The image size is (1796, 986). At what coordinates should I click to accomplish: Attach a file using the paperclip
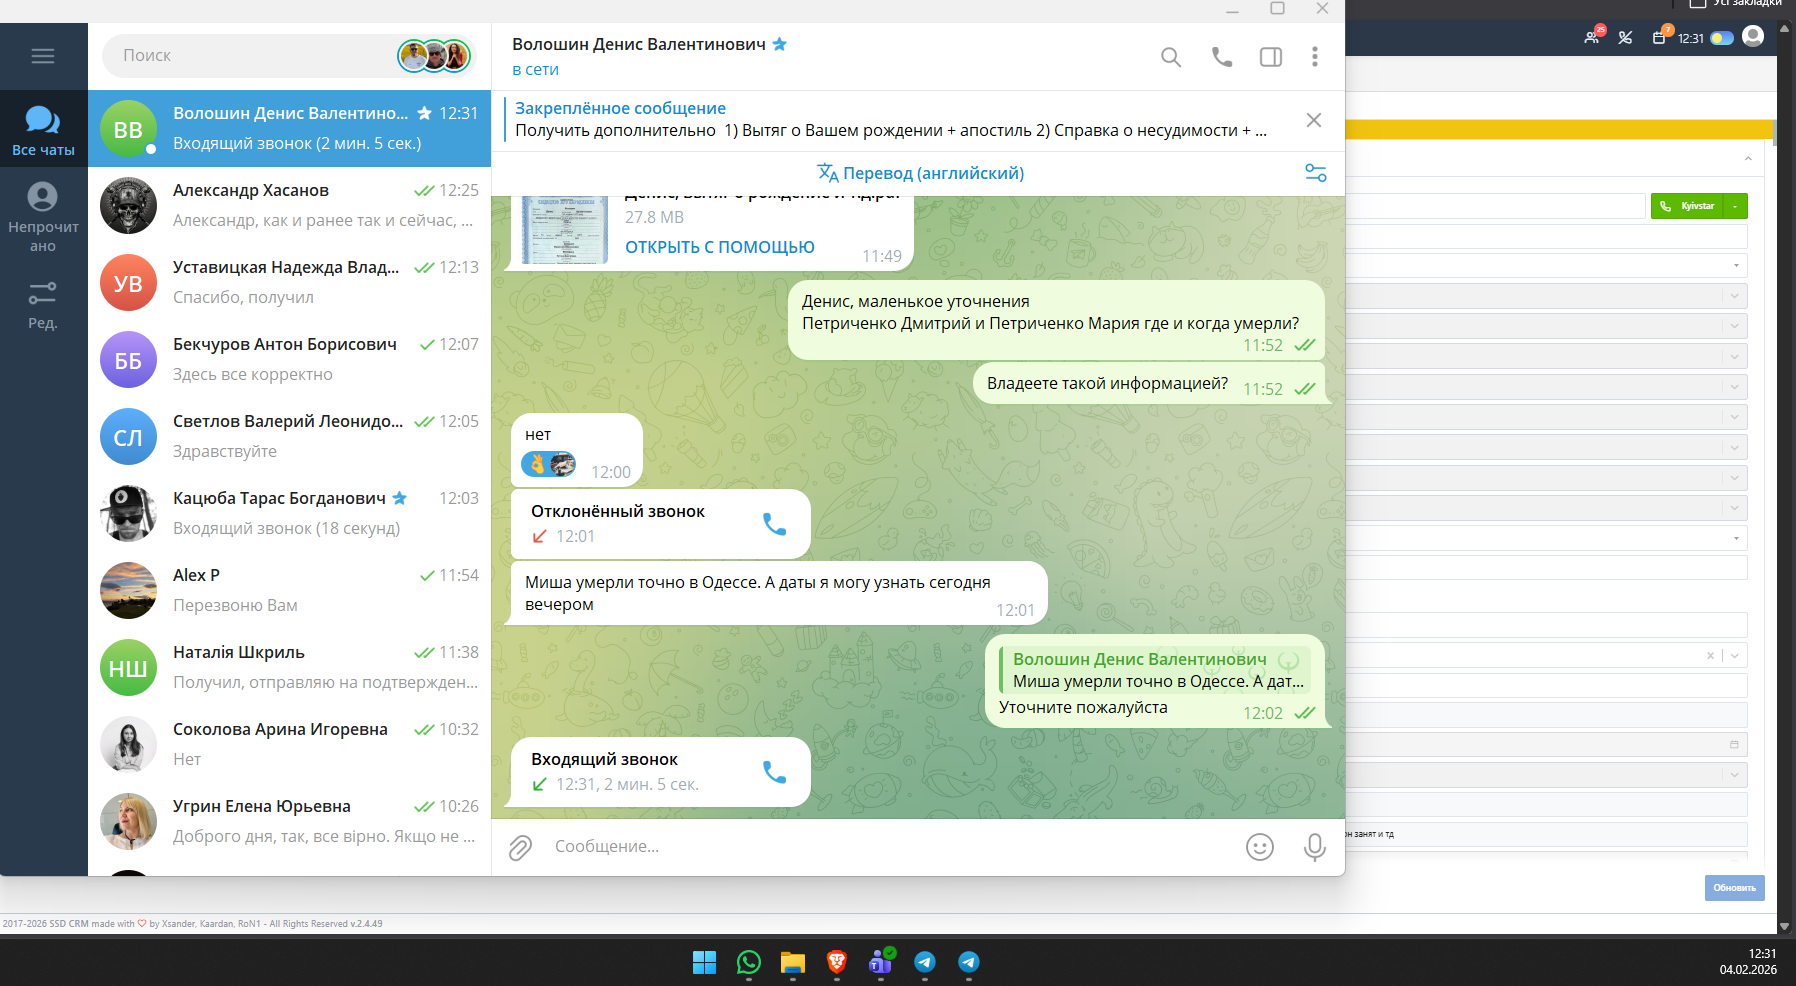[521, 848]
